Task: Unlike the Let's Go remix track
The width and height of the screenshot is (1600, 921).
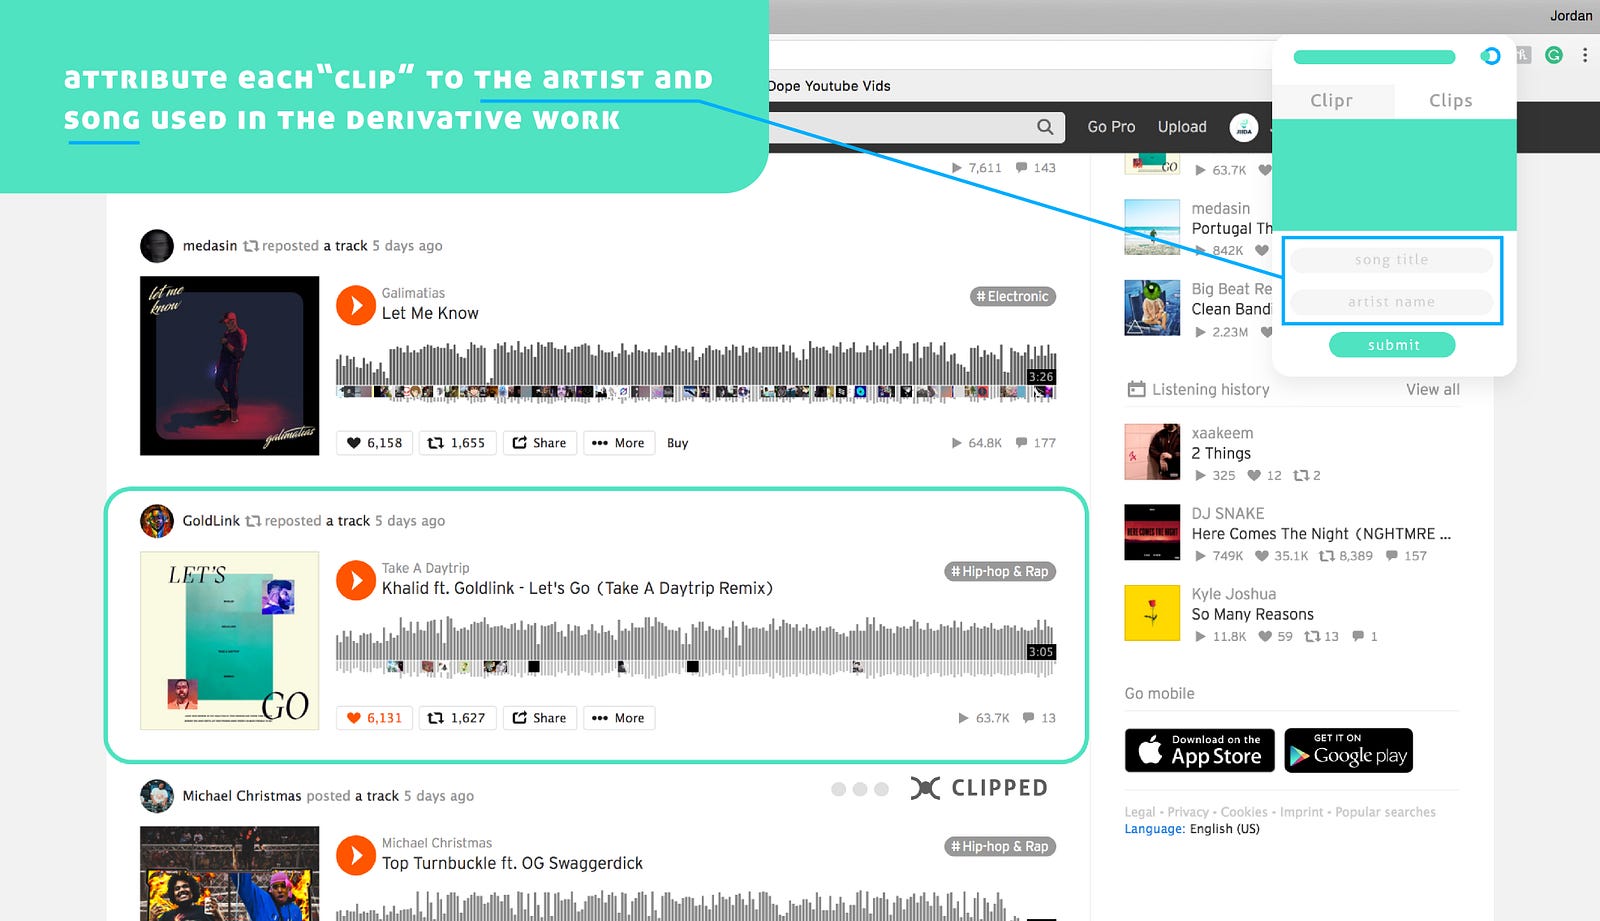Action: click(374, 718)
